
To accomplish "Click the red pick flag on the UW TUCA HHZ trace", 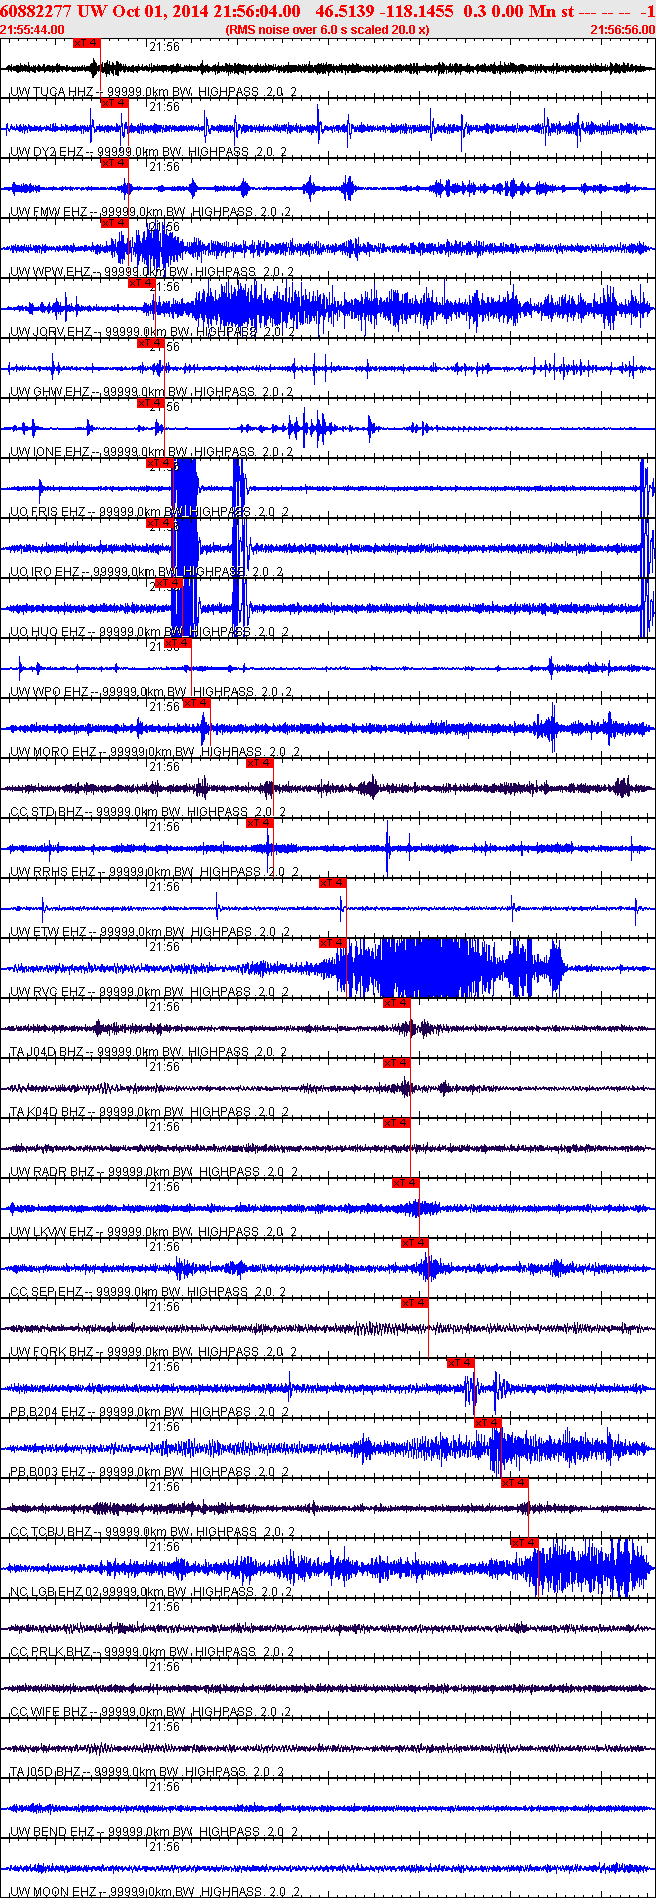I will point(87,43).
